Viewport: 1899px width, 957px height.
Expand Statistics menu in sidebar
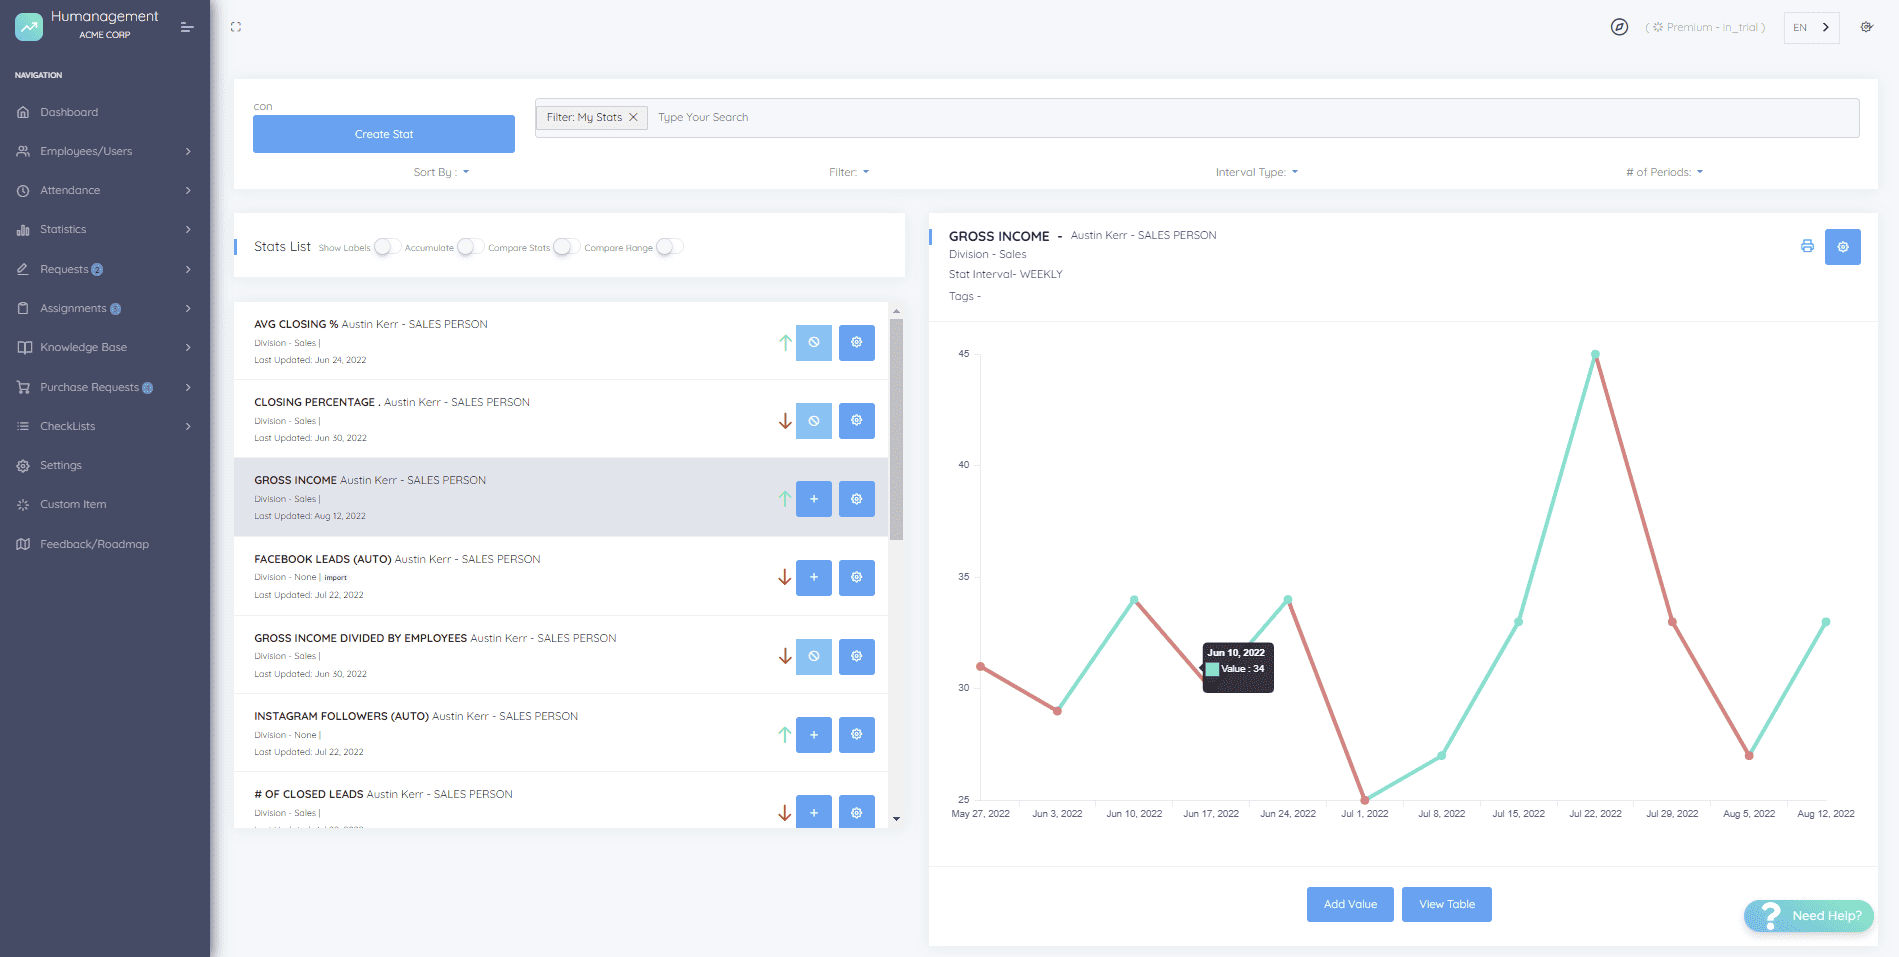click(63, 230)
